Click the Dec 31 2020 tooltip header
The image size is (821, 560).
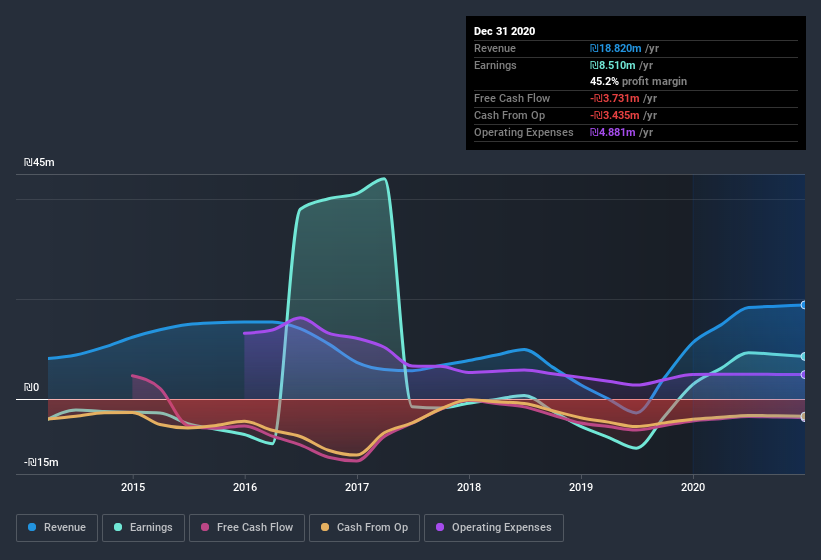pyautogui.click(x=504, y=31)
